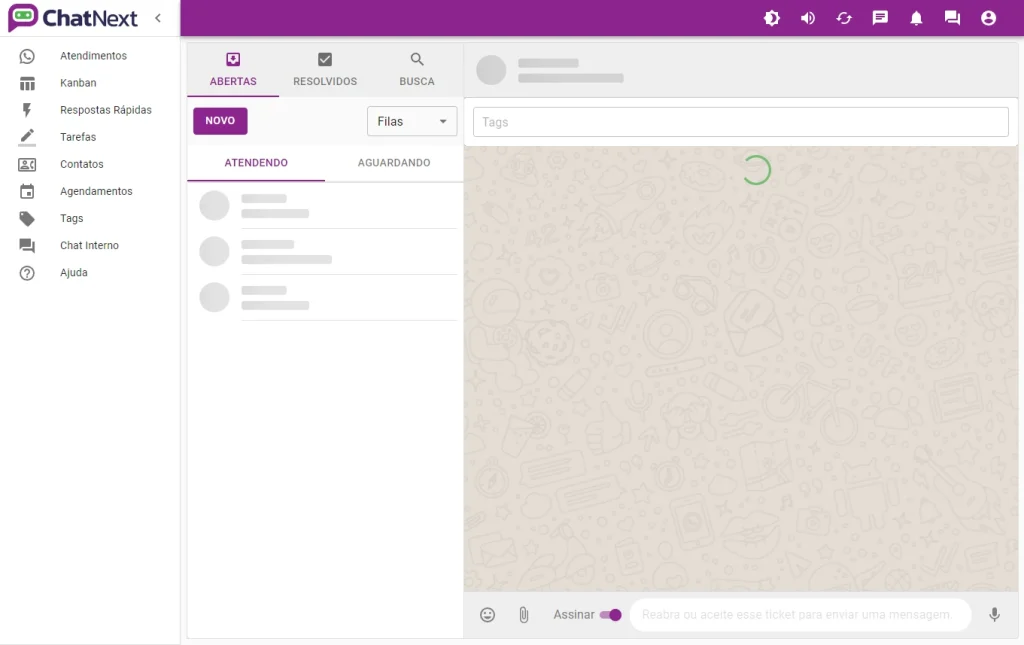Click the Tarefas pencil icon
The image size is (1024, 645).
27,137
